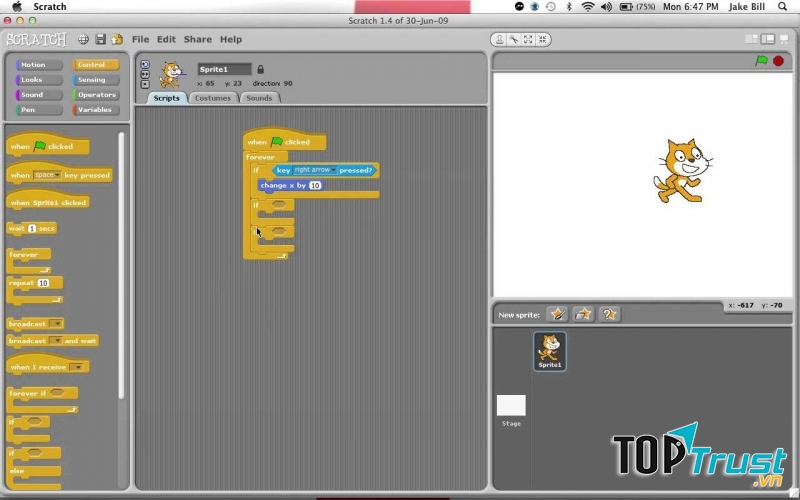Click the share project icon in toolbar
800x500 pixels.
point(116,39)
